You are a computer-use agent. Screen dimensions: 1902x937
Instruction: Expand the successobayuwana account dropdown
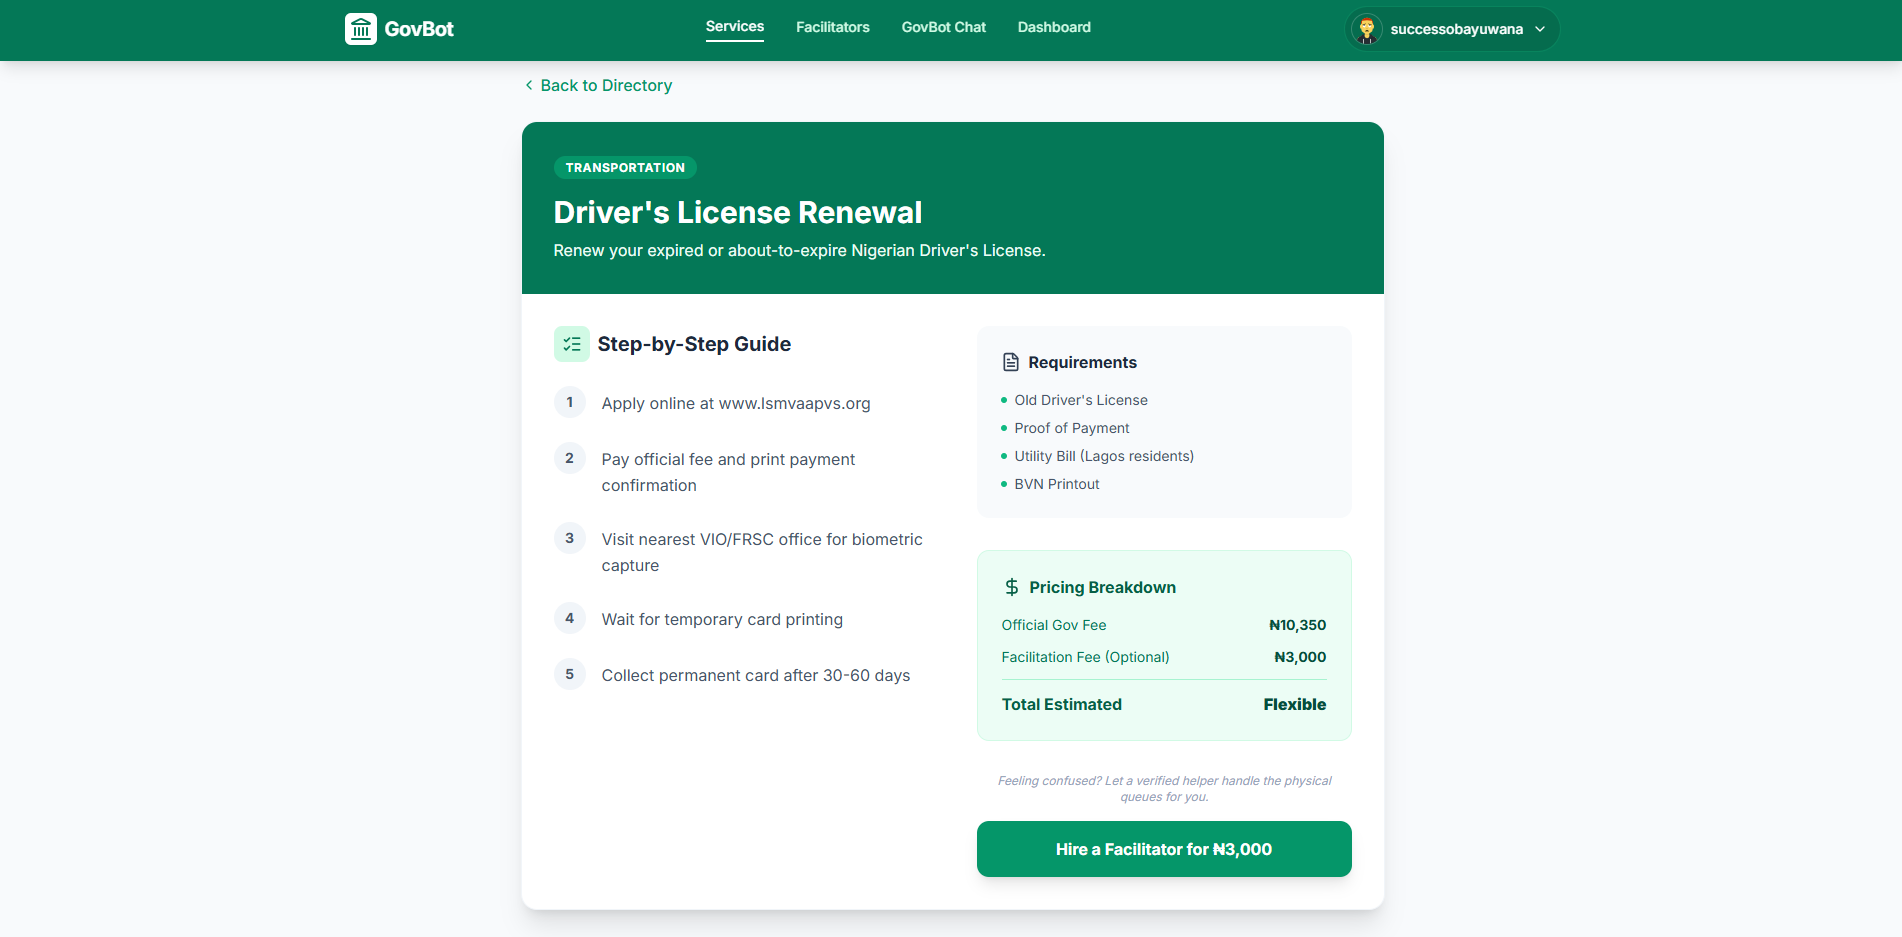coord(1452,29)
